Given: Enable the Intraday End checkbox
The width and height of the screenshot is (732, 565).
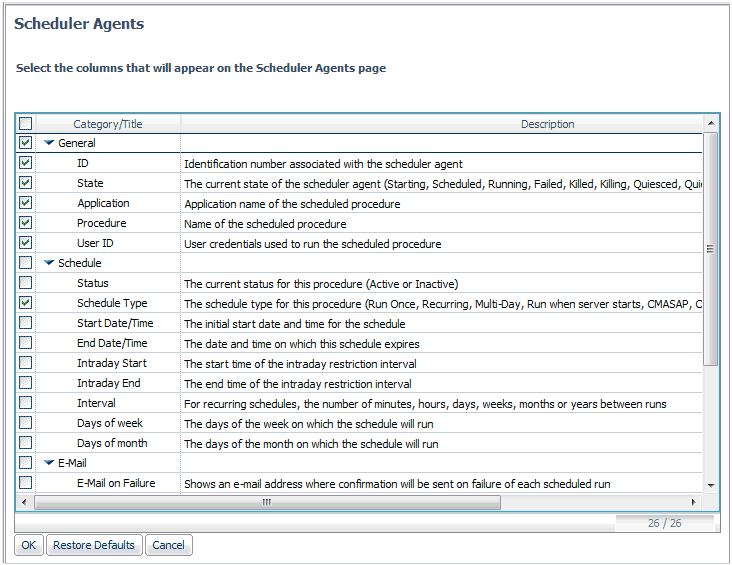Looking at the screenshot, I should 25,383.
